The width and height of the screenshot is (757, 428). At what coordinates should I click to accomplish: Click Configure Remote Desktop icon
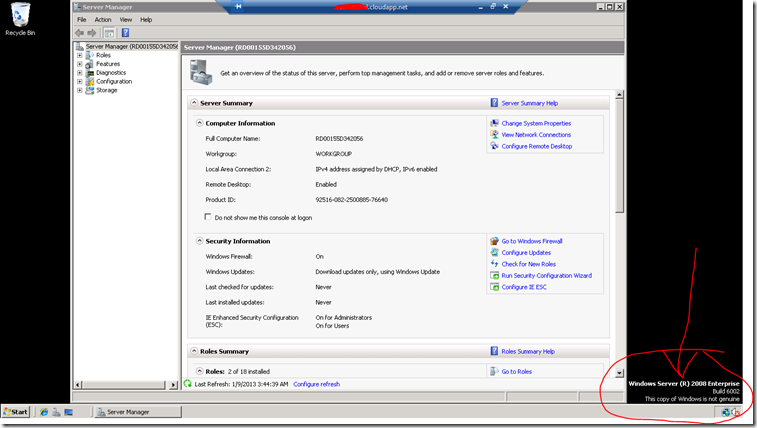(494, 146)
